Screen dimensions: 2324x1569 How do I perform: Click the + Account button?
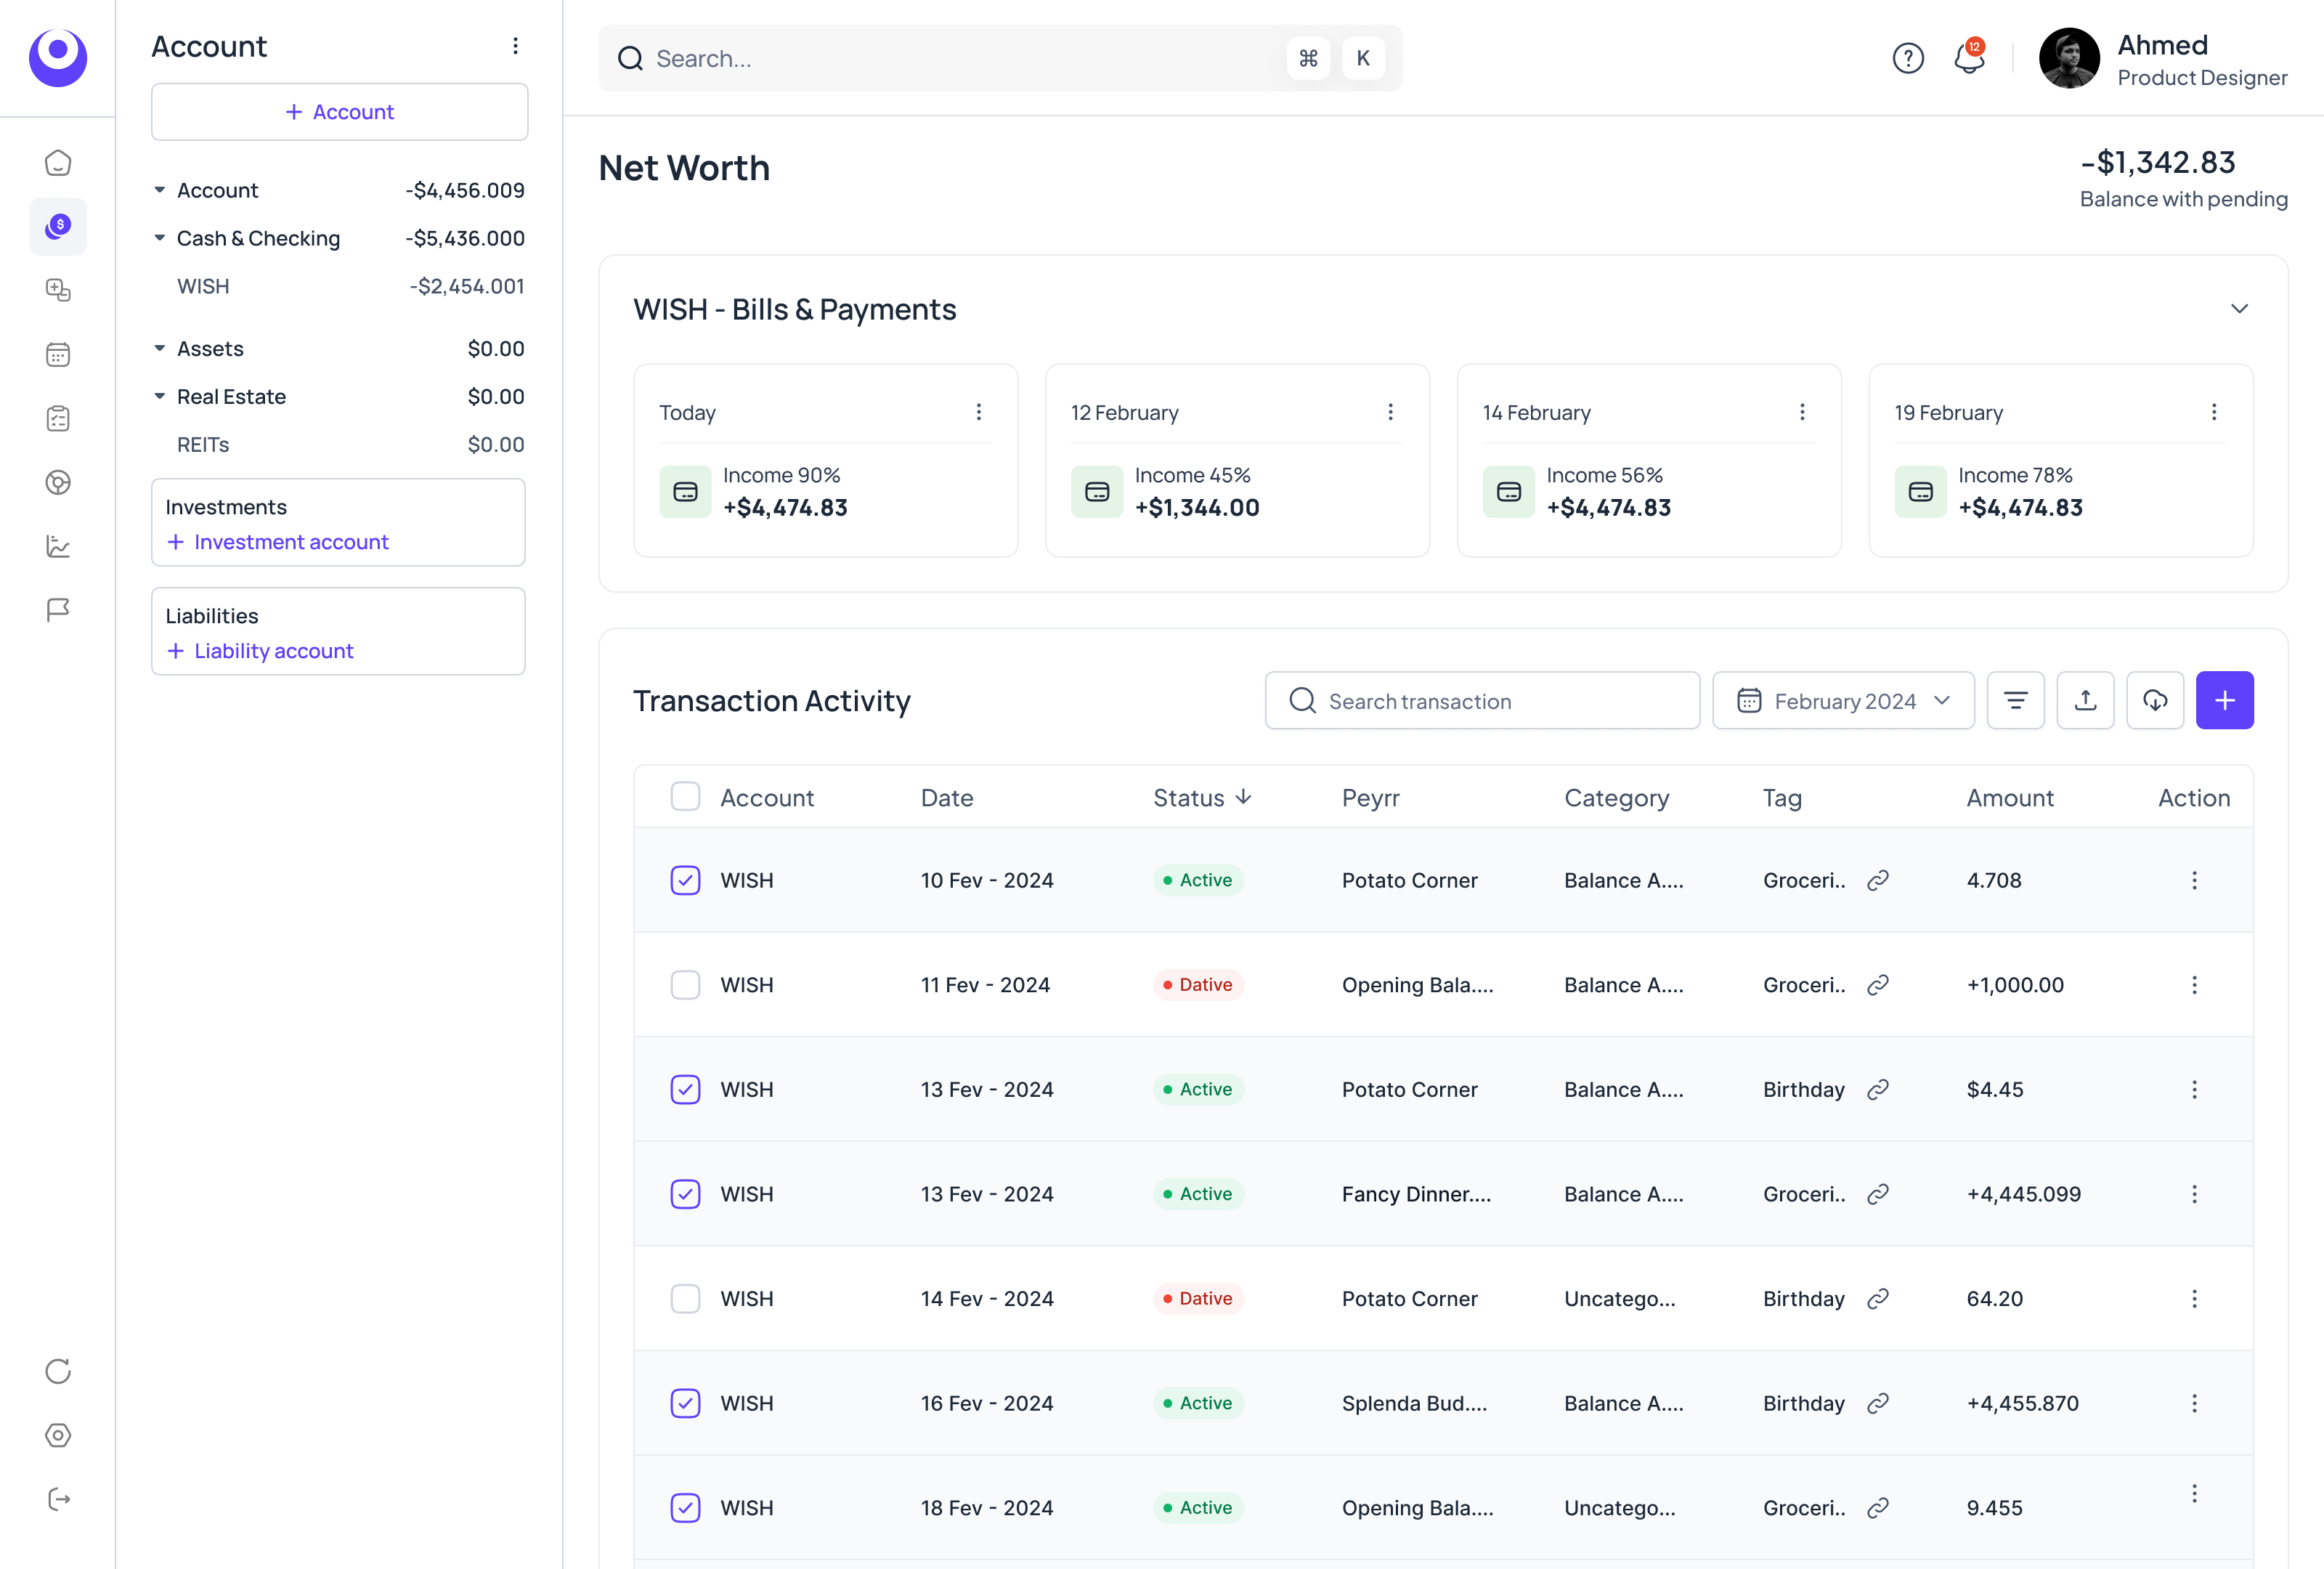pos(340,112)
